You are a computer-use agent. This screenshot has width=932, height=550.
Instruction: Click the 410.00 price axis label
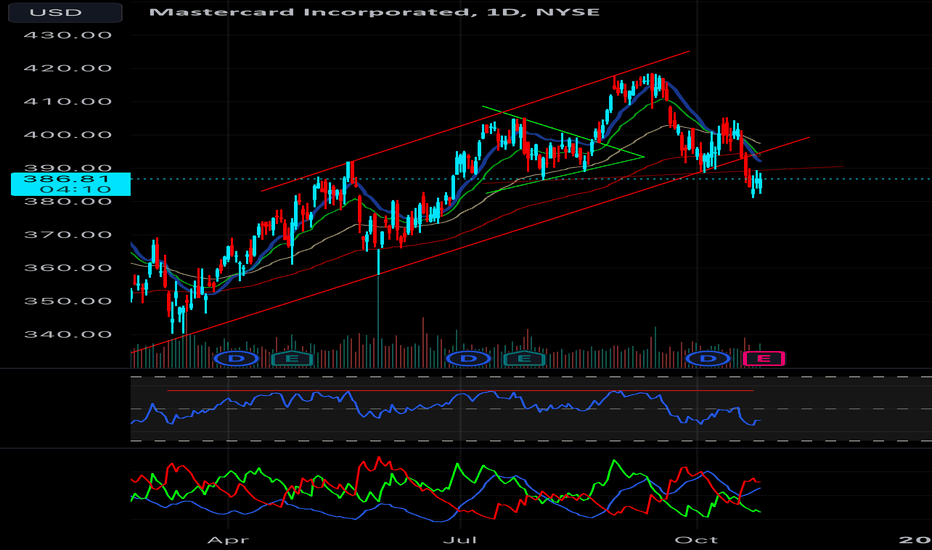(x=68, y=102)
